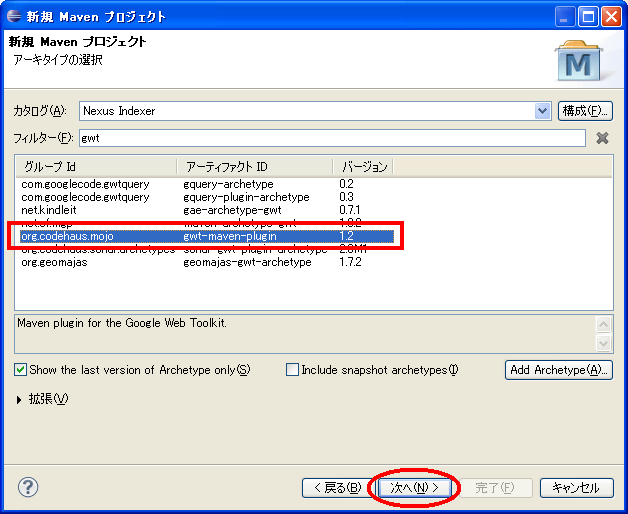
Task: Maximize the 新規 Maven プロジェクト window
Action: coord(588,17)
